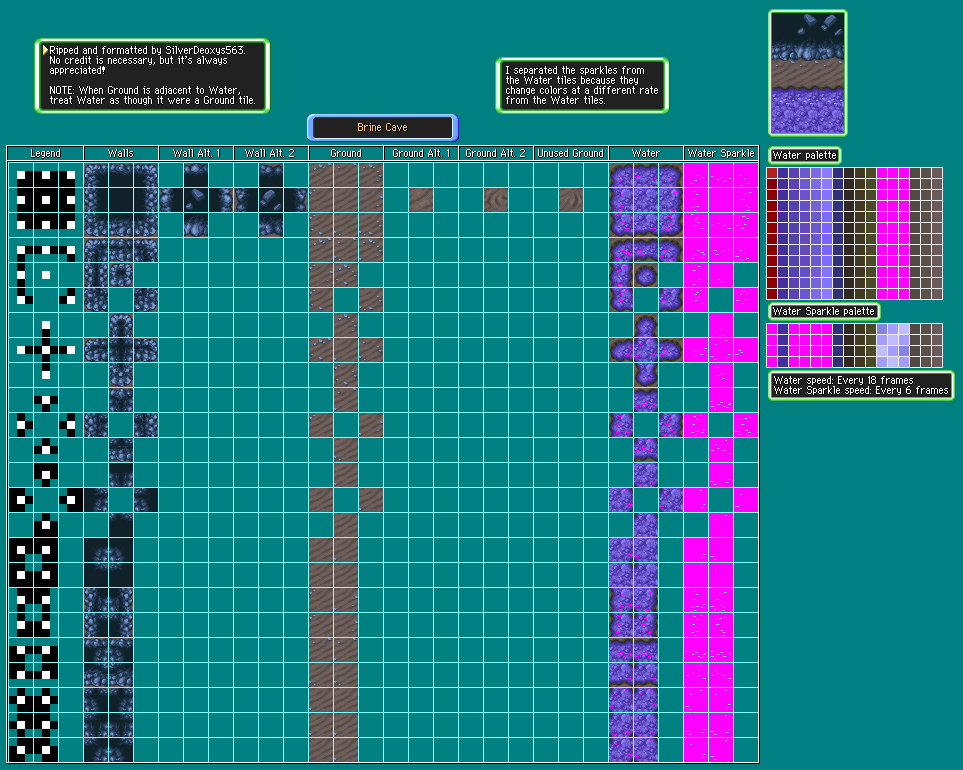The image size is (963, 770).
Task: Pick a color from the Water palette grid
Action: coord(854,233)
